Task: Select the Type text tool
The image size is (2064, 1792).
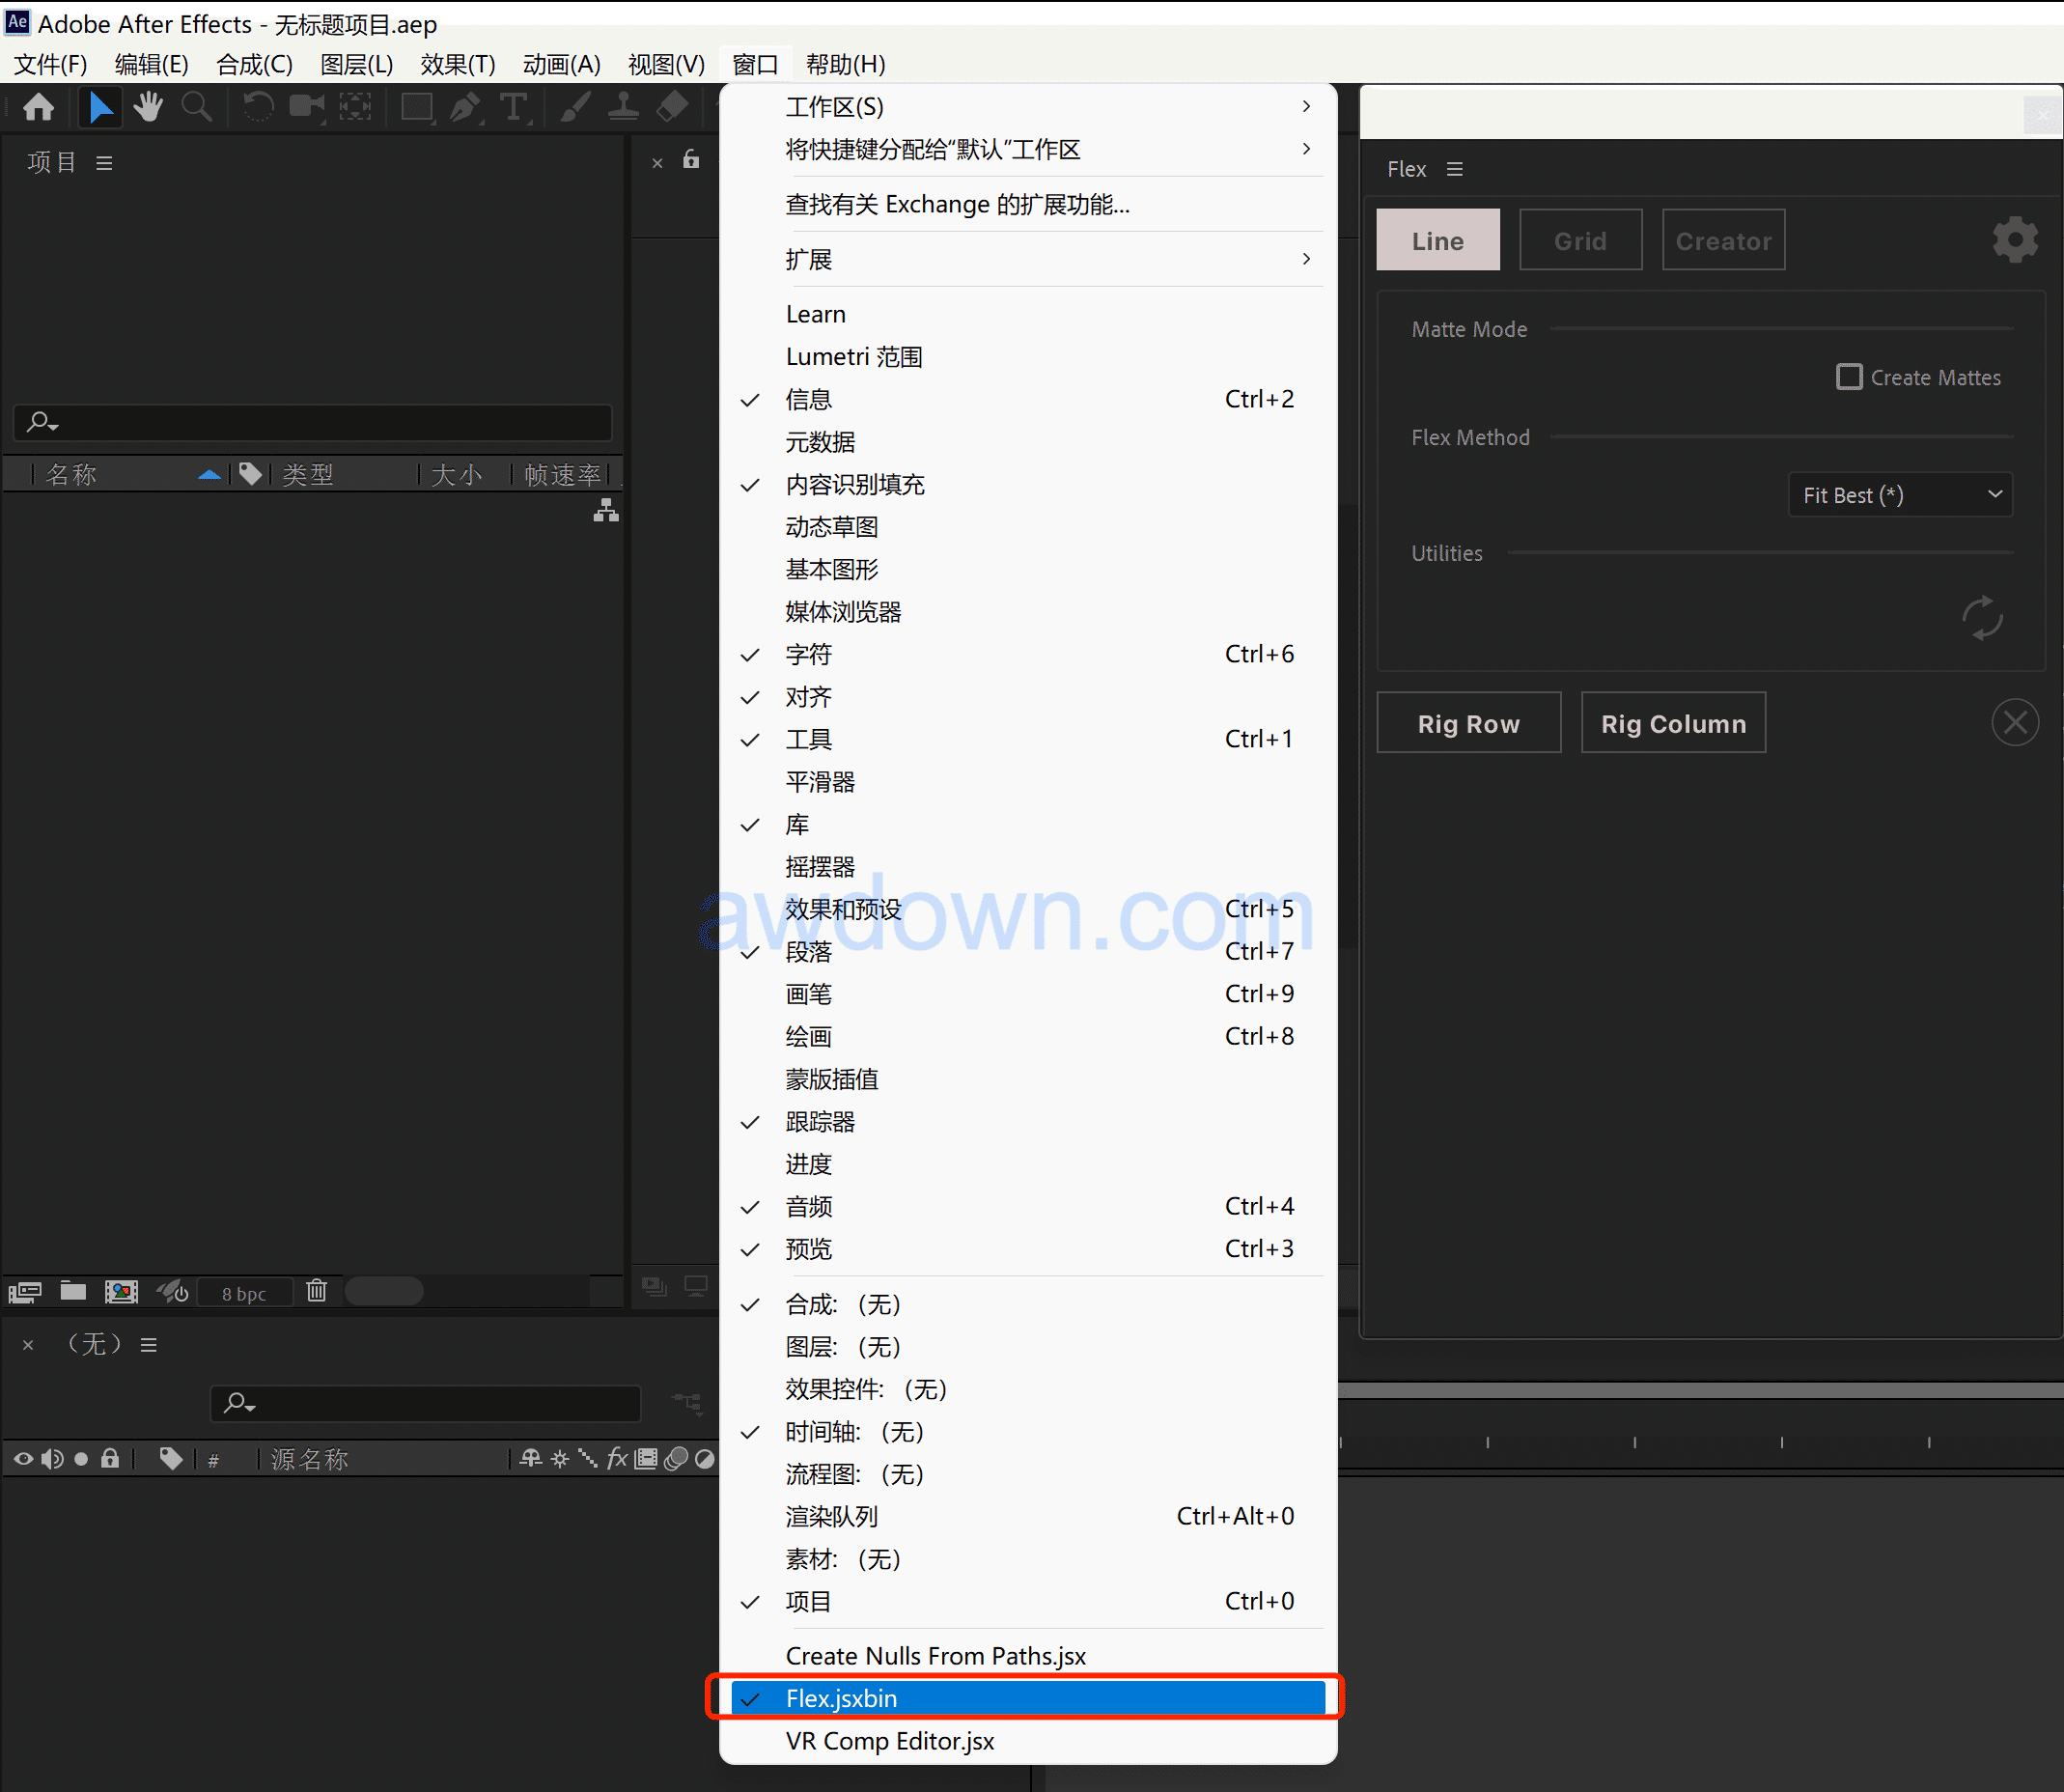Action: [513, 106]
